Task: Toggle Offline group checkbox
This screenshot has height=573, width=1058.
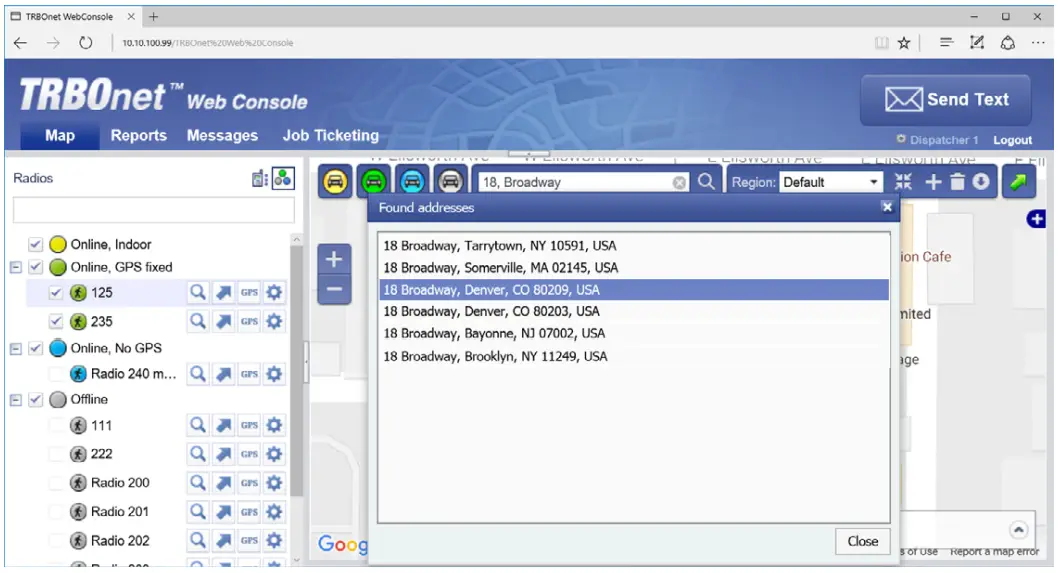Action: [x=35, y=400]
